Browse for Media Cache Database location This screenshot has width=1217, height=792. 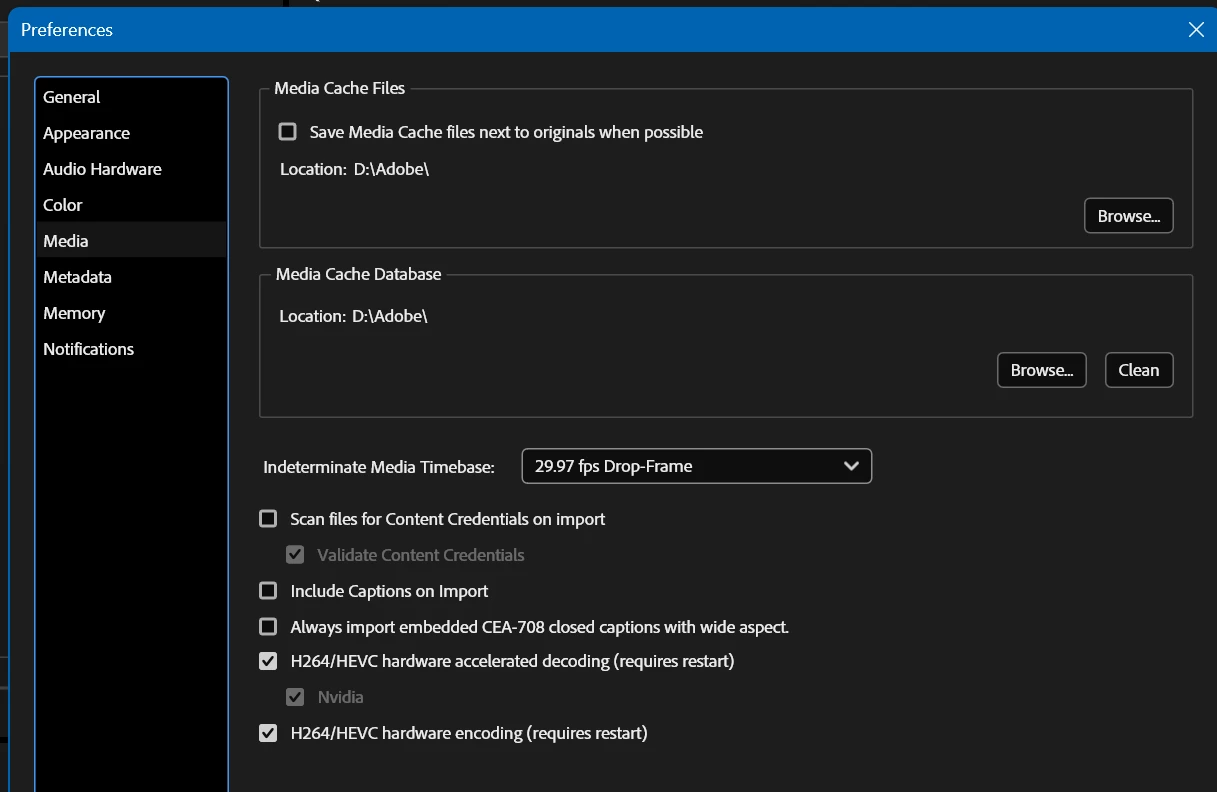click(1041, 370)
